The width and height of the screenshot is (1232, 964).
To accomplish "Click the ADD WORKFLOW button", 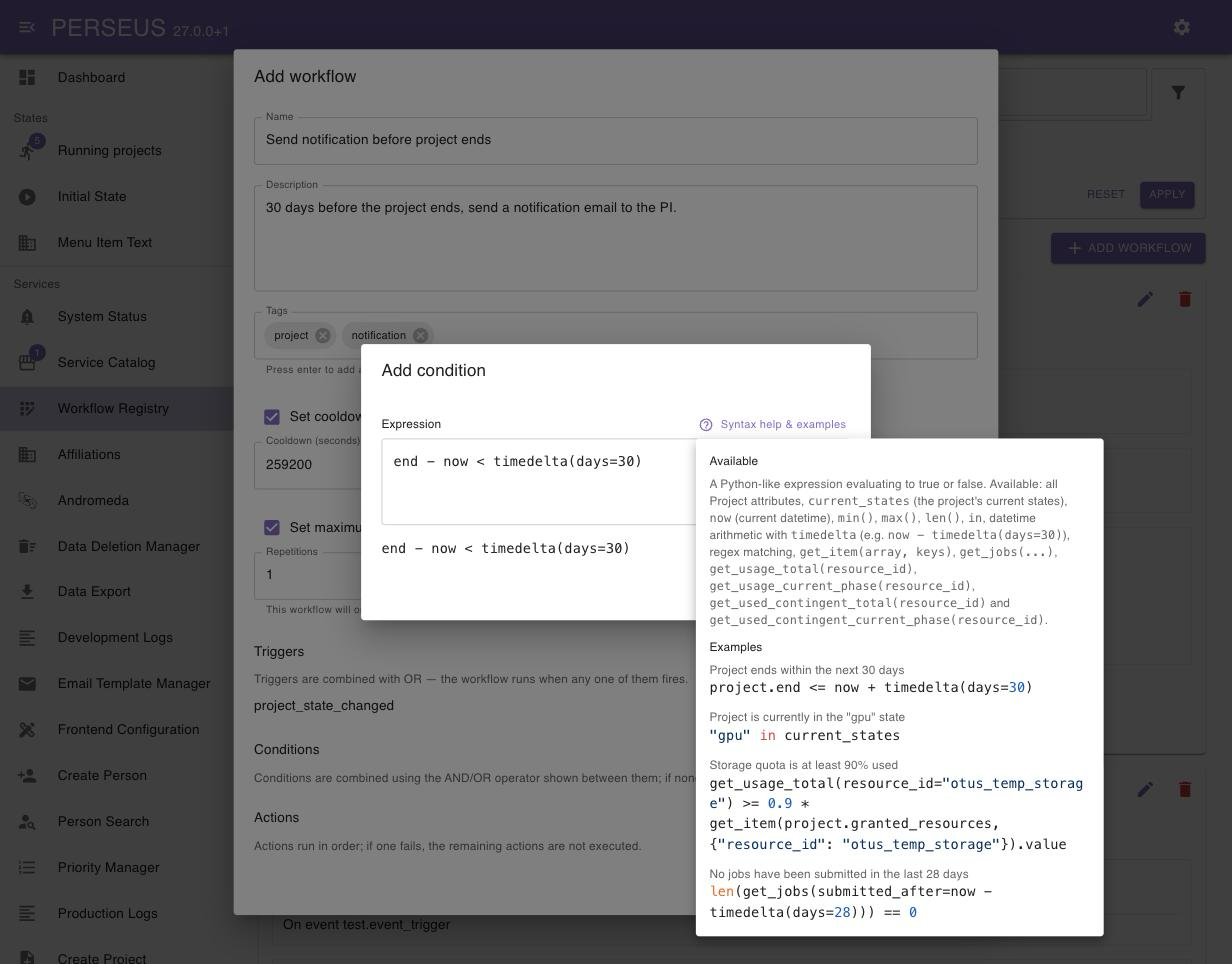I will tap(1128, 248).
